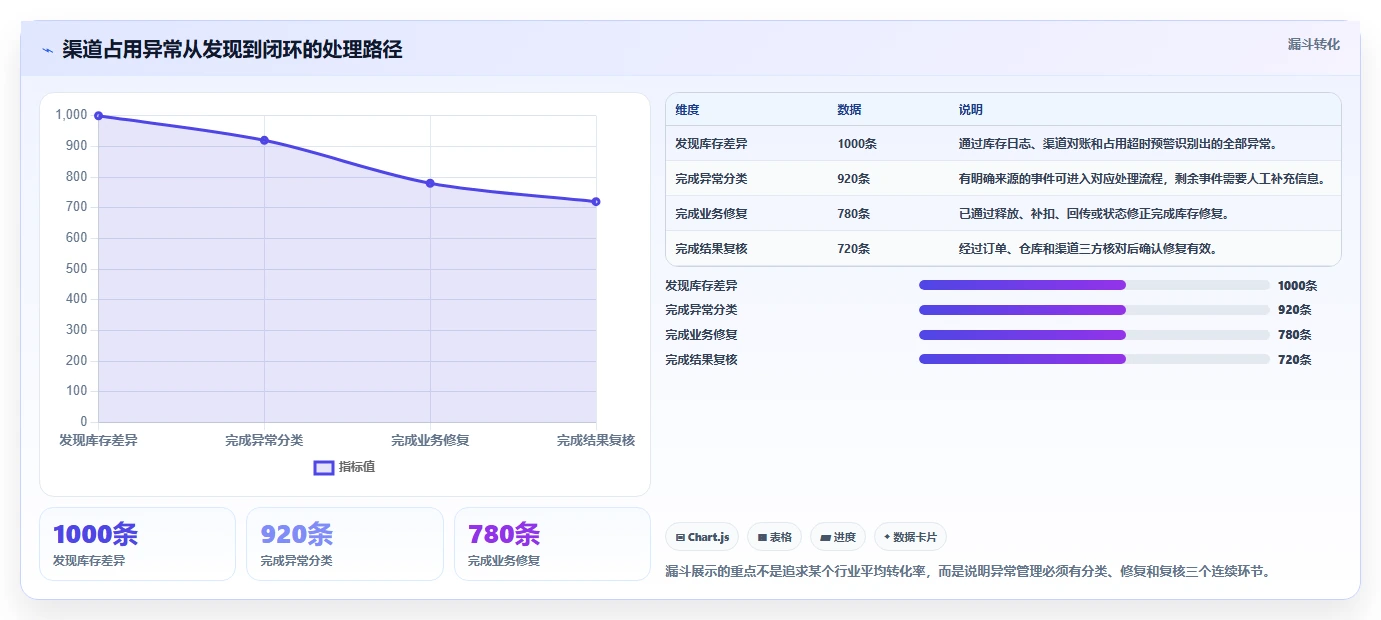
Task: Click the 漏斗转化 tag in the header
Action: (1313, 44)
